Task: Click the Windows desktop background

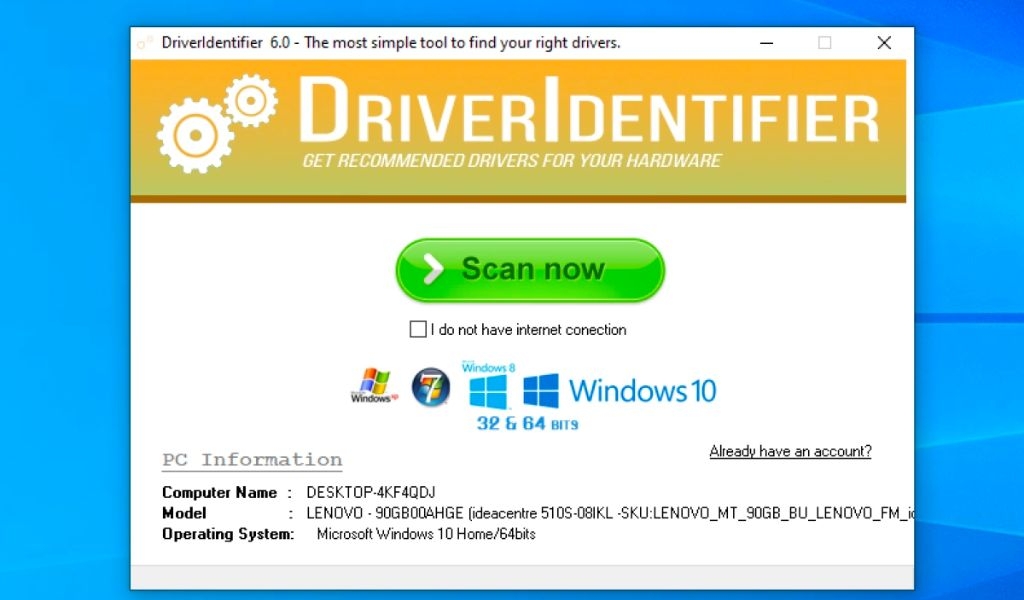Action: (x=60, y=300)
